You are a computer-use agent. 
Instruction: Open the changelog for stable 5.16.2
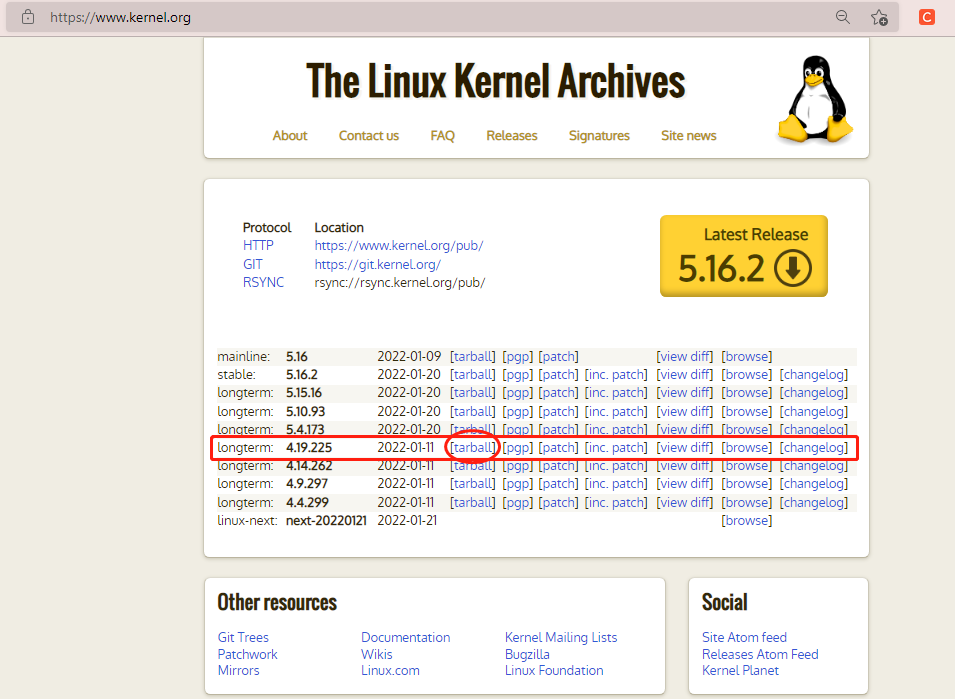coord(813,374)
